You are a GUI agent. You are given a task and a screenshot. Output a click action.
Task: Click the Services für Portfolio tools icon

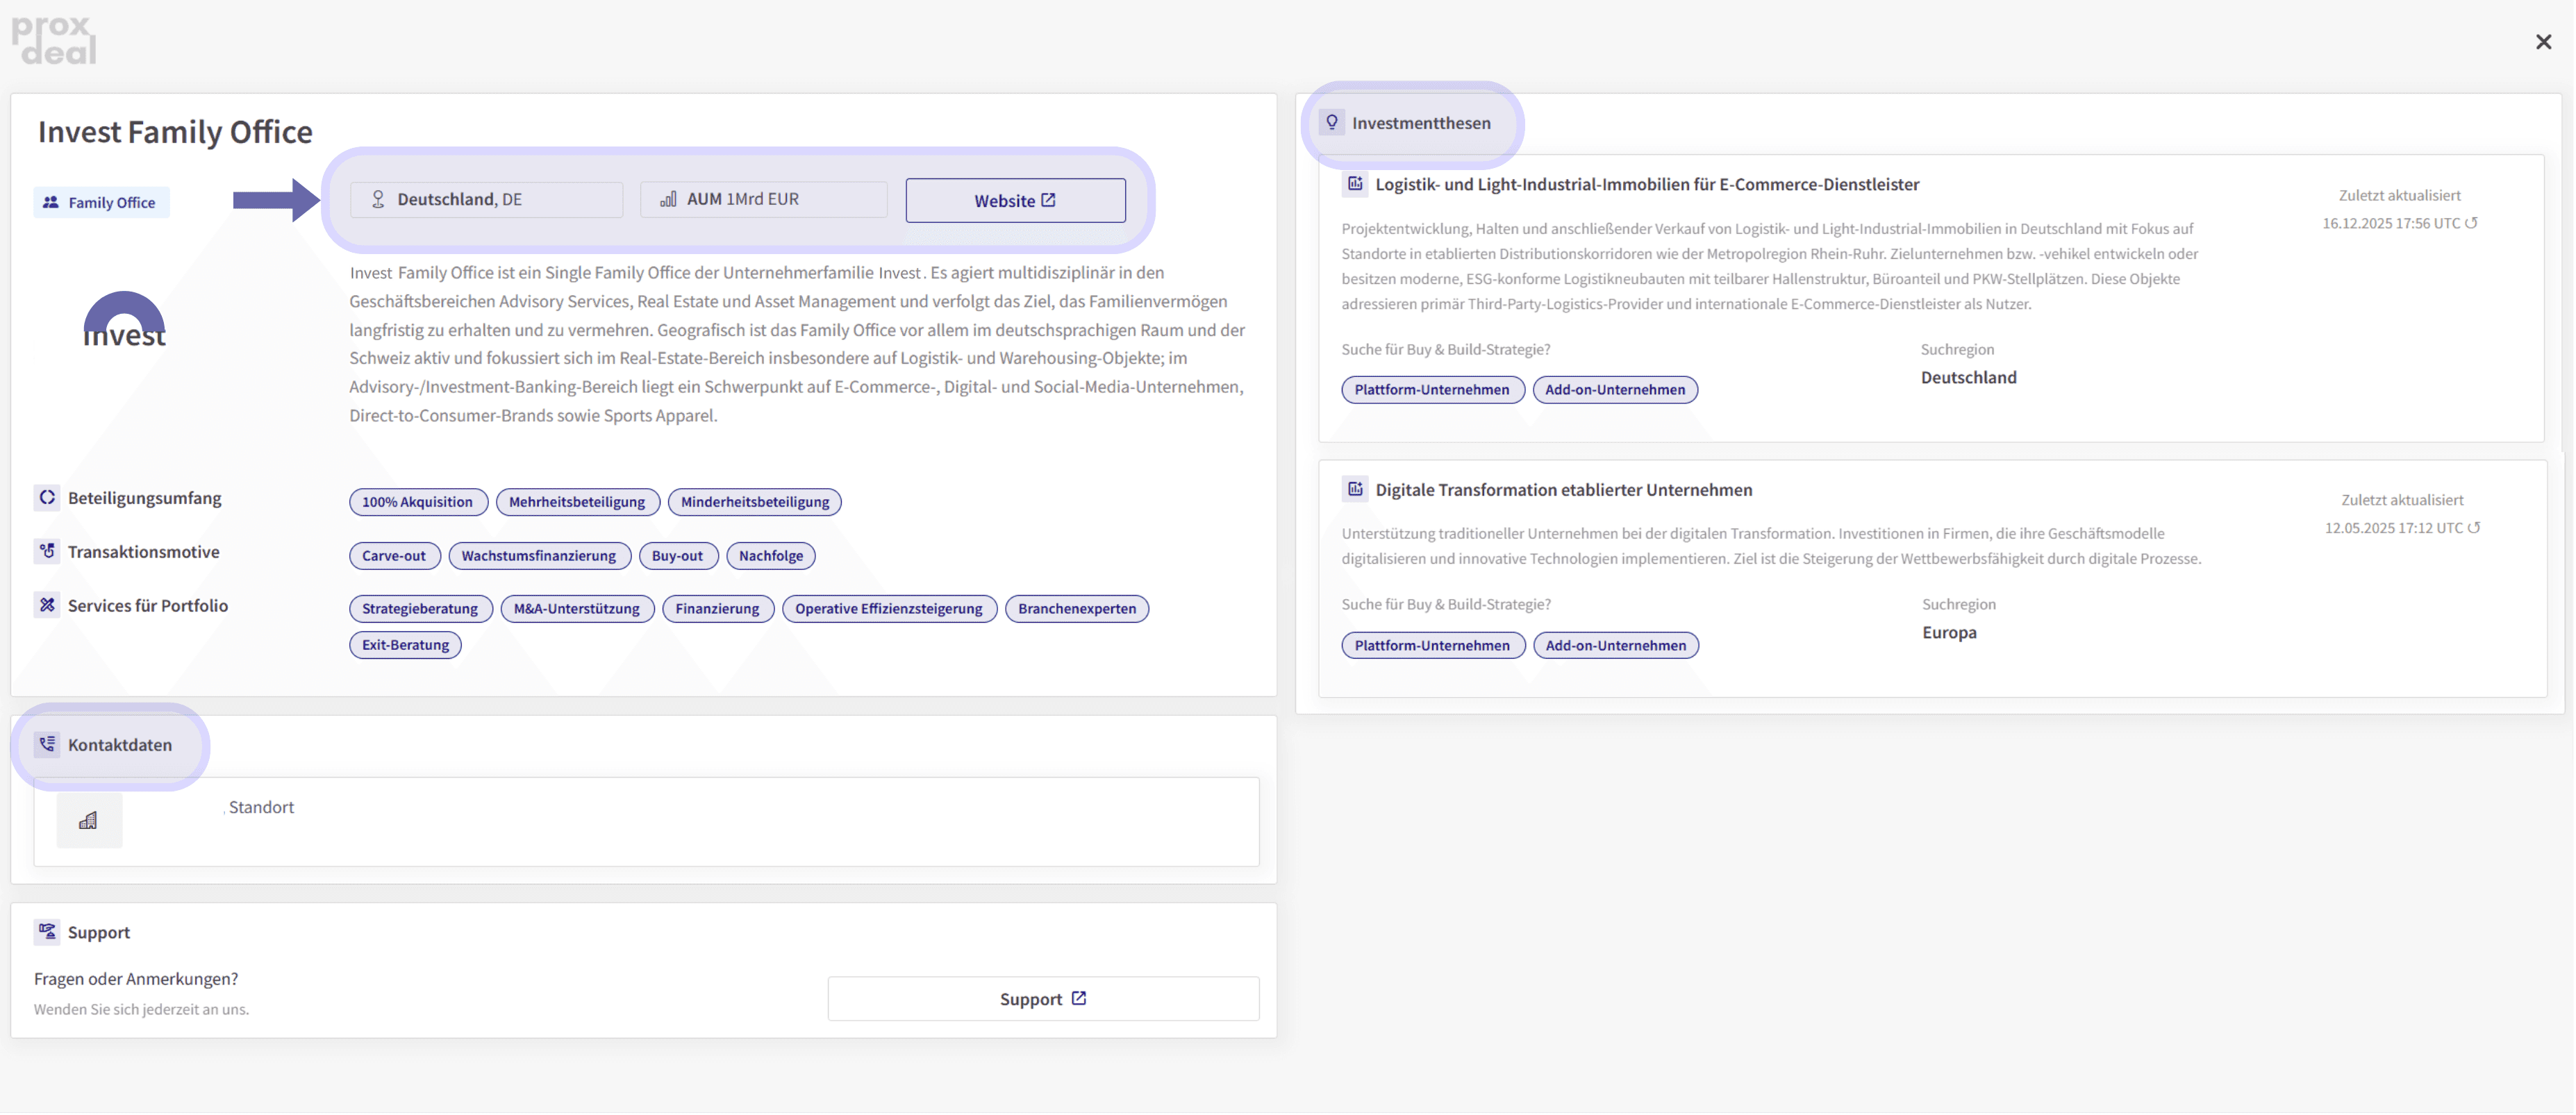(47, 605)
